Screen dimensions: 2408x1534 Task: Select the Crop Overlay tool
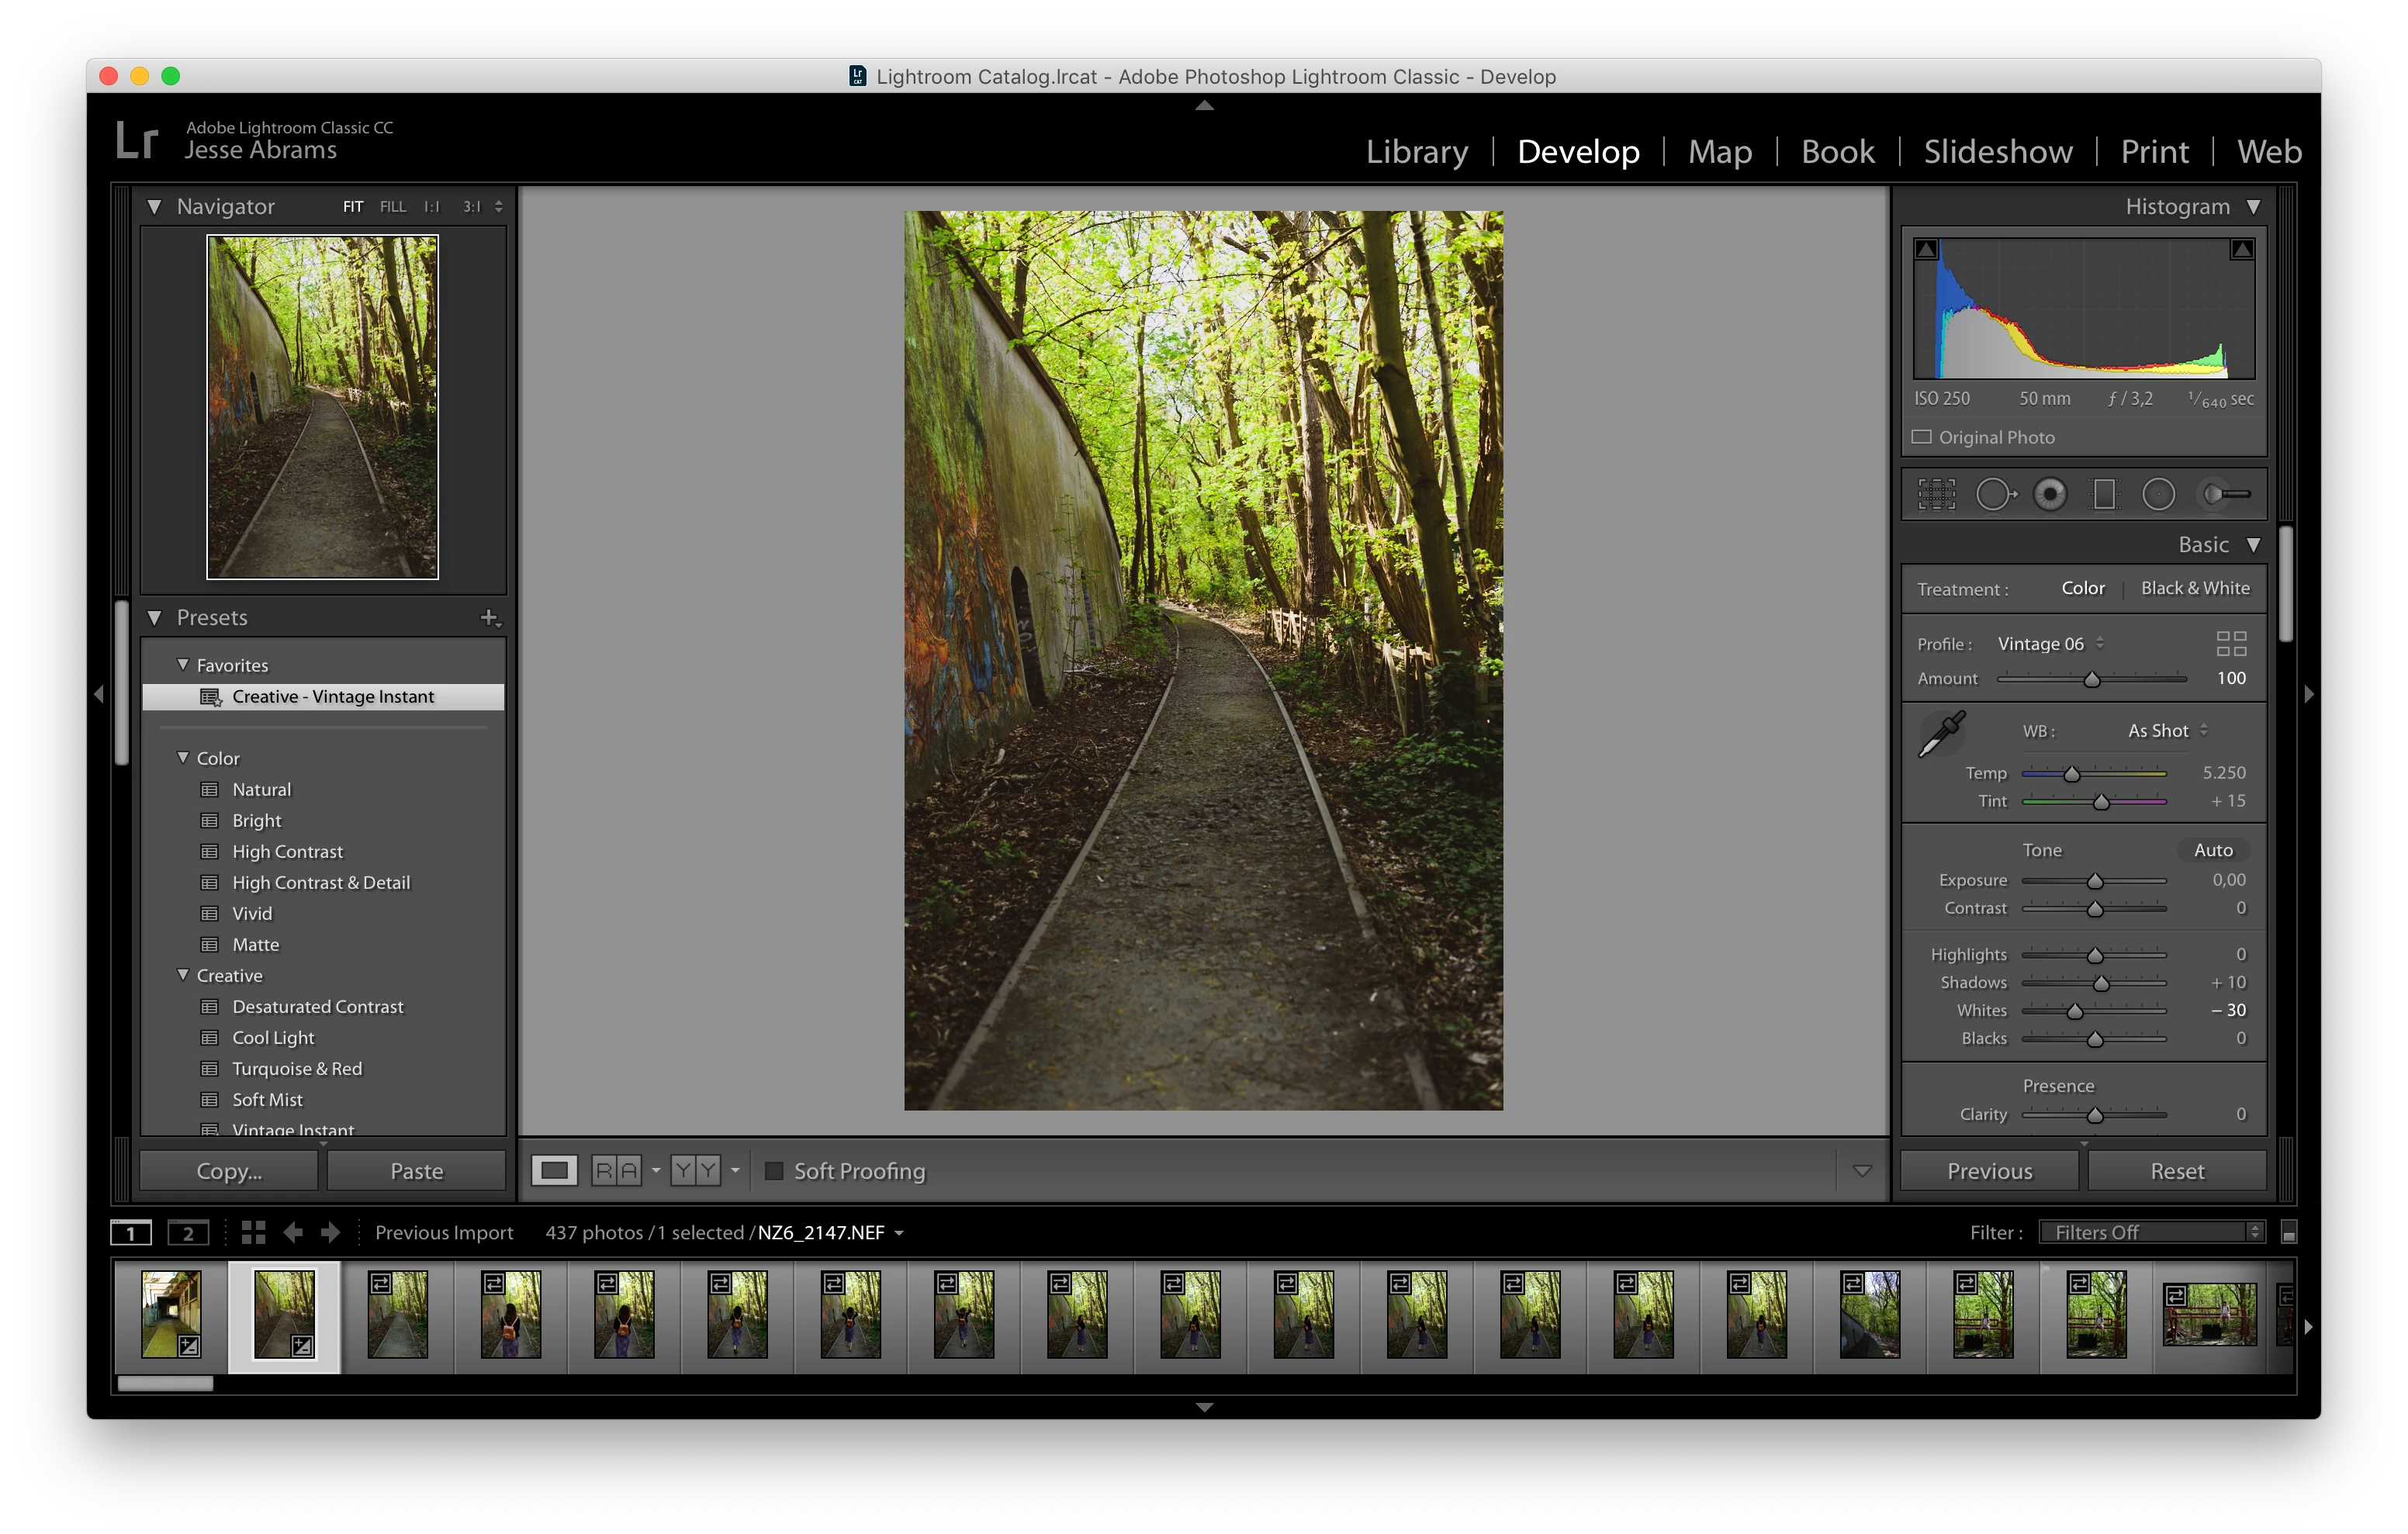click(1936, 494)
